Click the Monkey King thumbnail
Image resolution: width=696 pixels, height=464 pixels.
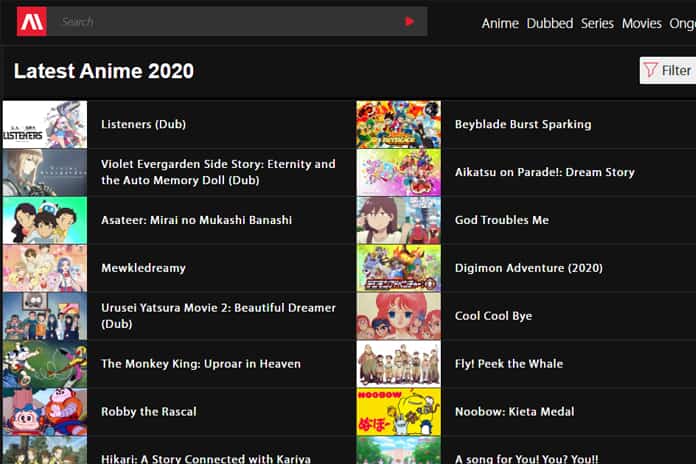click(x=45, y=364)
